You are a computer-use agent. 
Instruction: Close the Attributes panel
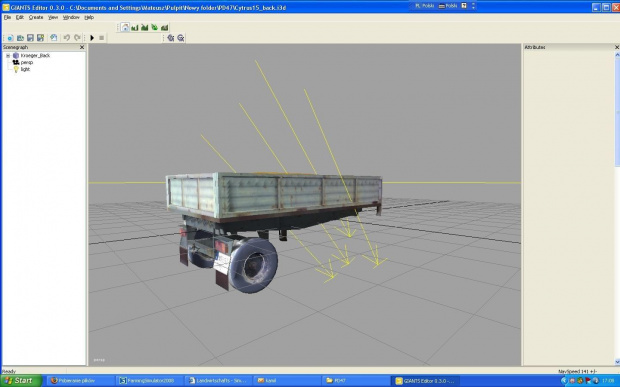(617, 47)
